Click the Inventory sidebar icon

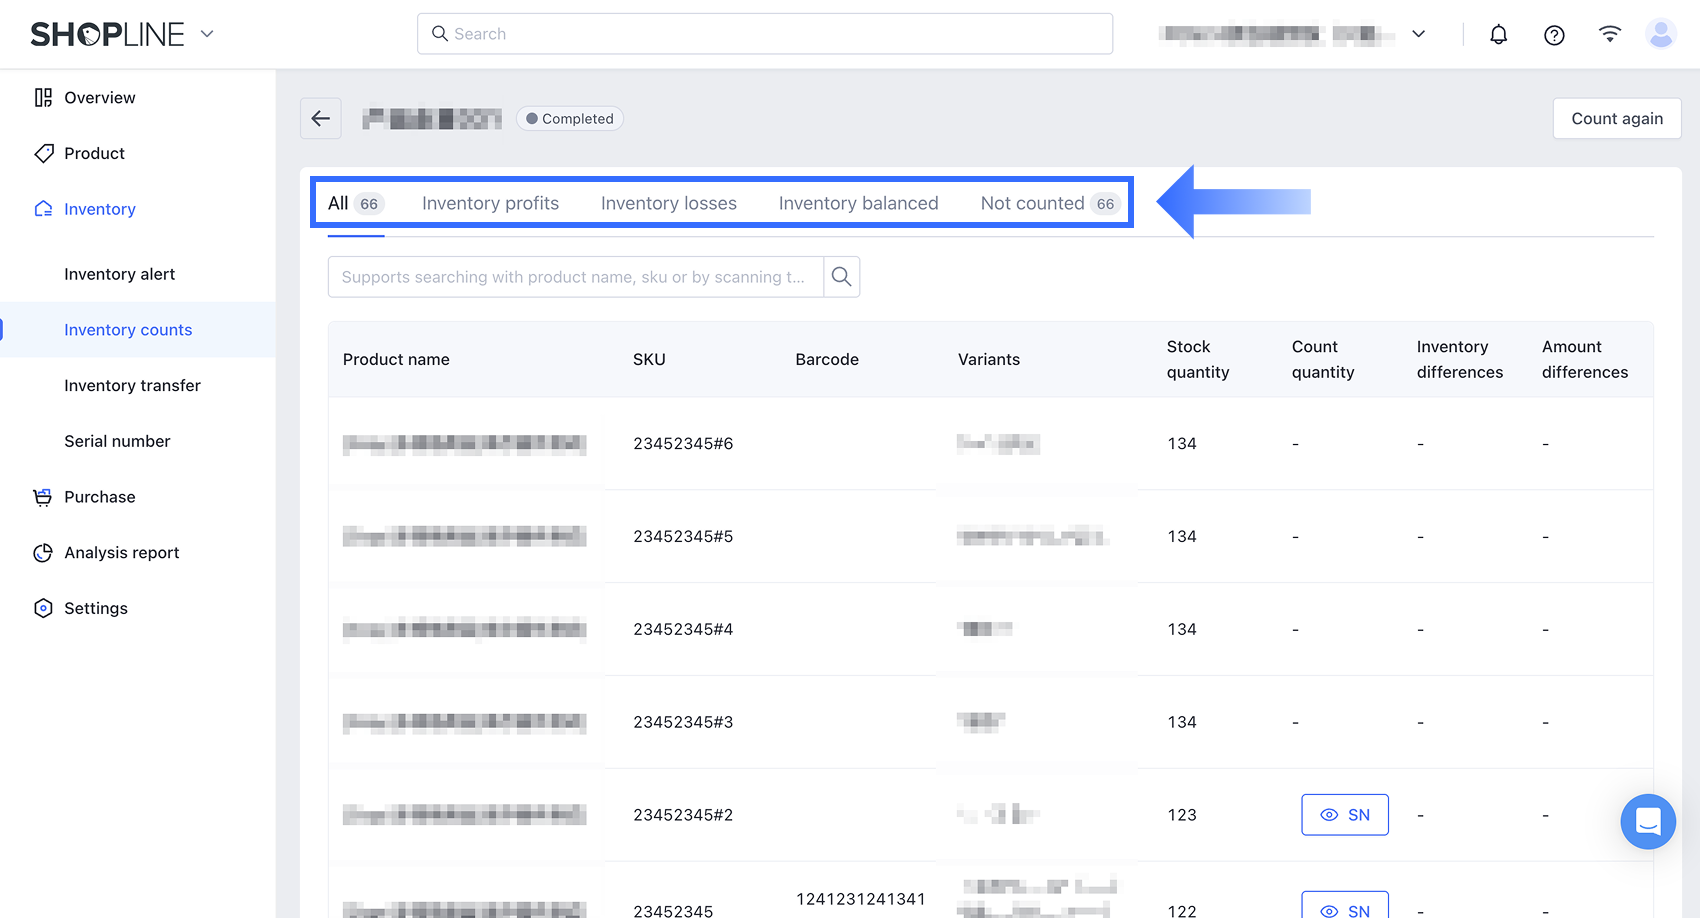click(42, 208)
